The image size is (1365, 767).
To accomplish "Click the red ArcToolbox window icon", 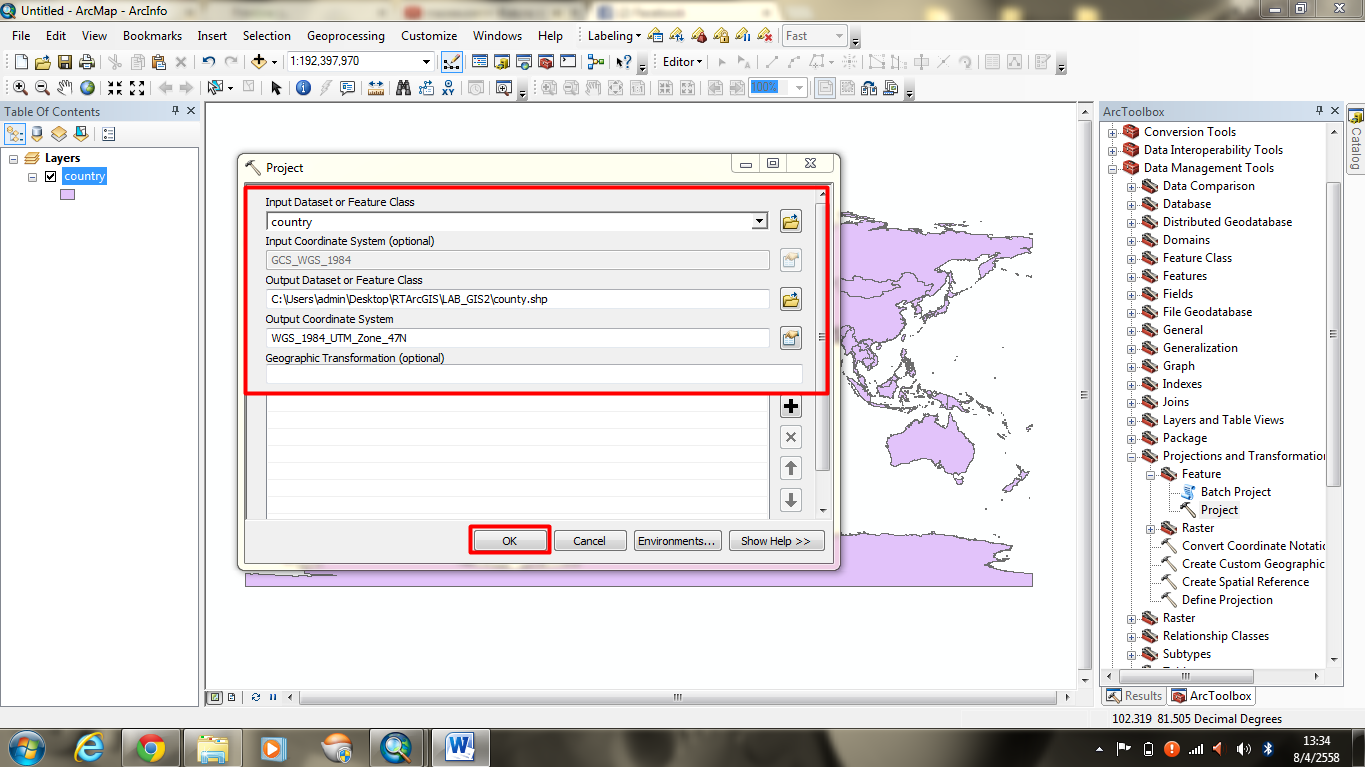I will [546, 62].
